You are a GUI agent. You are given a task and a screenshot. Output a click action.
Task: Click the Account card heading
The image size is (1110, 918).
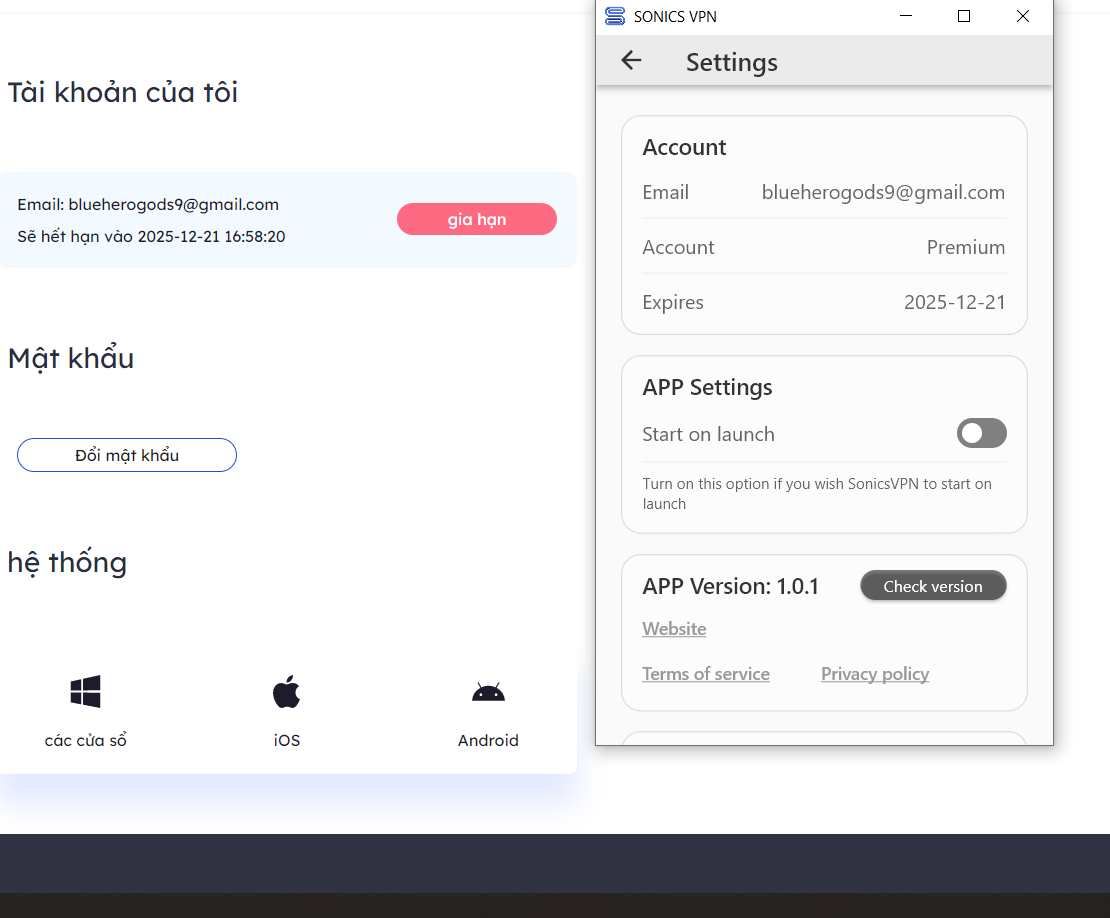684,147
